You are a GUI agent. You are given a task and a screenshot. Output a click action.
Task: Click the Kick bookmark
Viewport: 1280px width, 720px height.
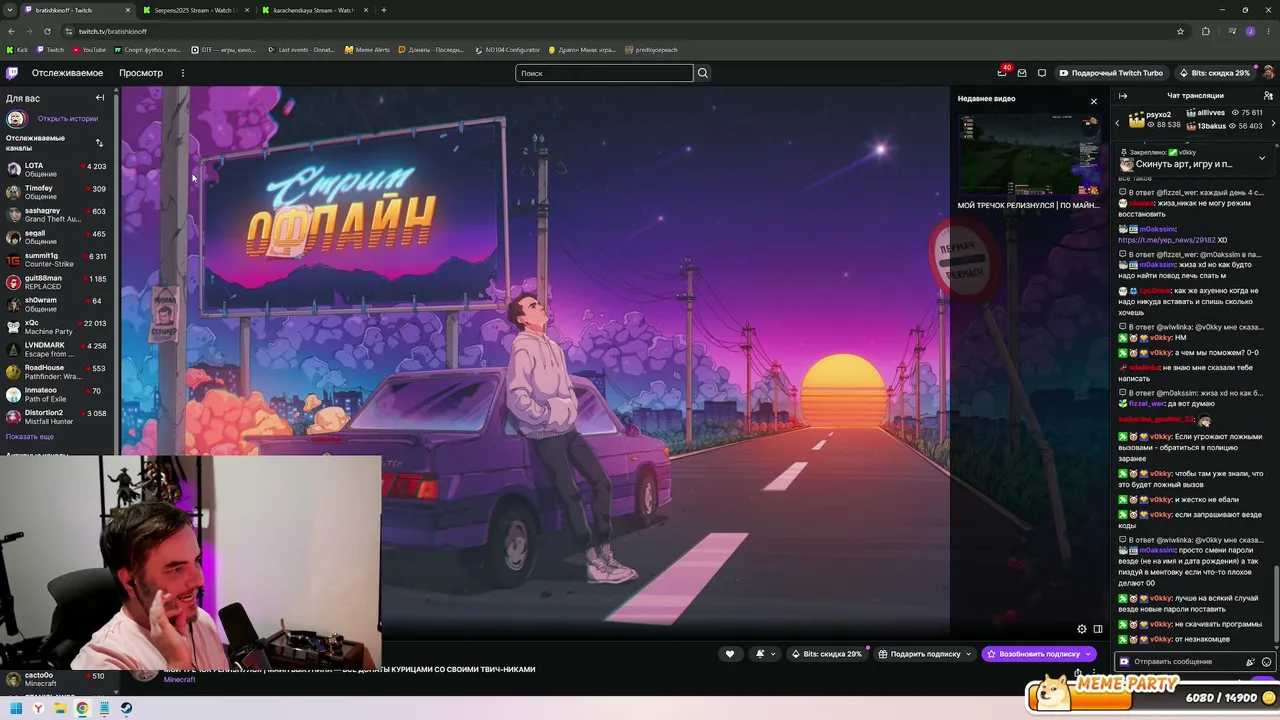(x=17, y=49)
